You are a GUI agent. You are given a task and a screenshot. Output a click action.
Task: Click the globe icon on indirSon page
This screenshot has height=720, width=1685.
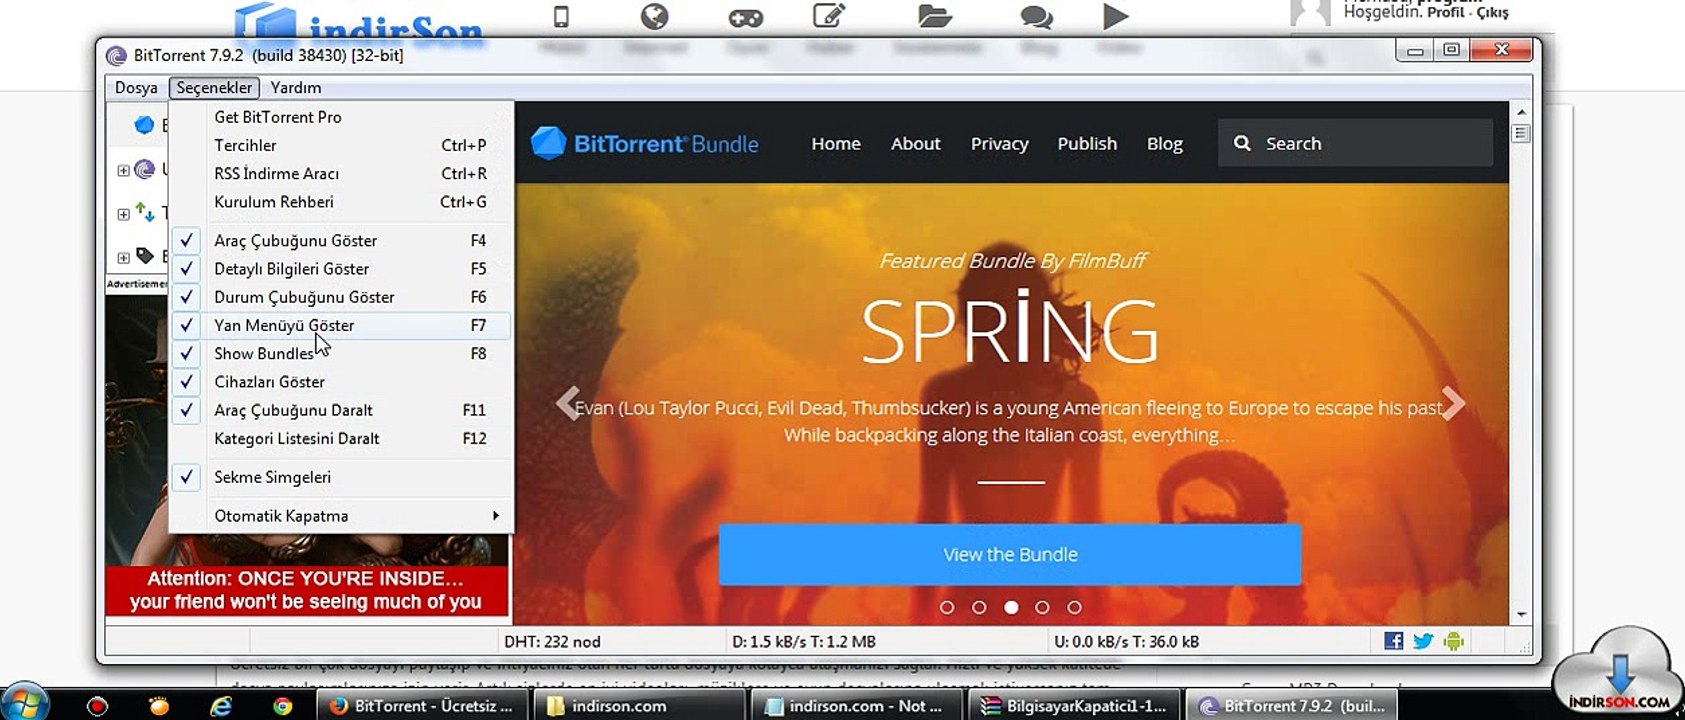[x=655, y=16]
